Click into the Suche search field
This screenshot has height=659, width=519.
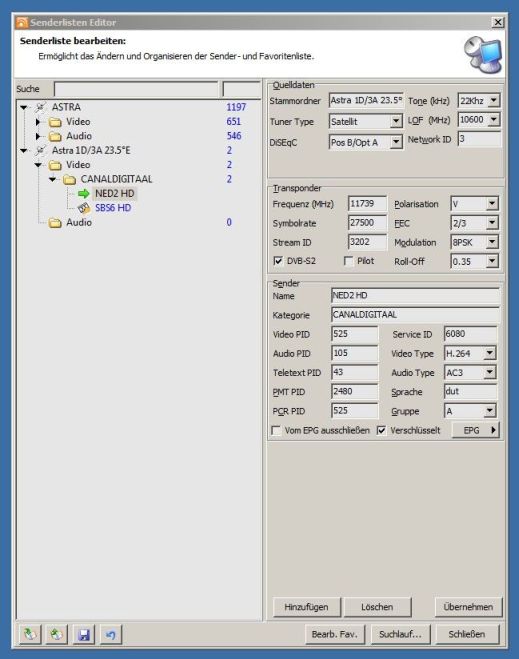136,89
